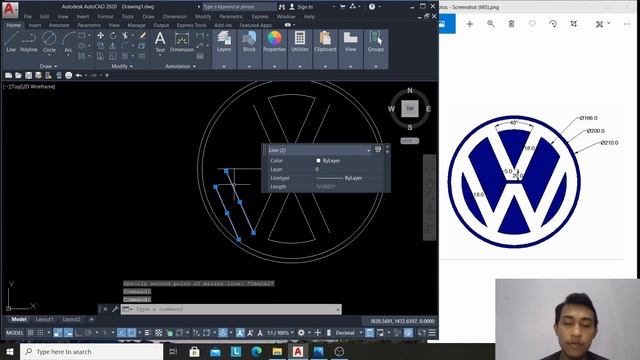Select the Move tool in Modify panel
Screen dimensions: 640x360
pyautogui.click(x=100, y=36)
